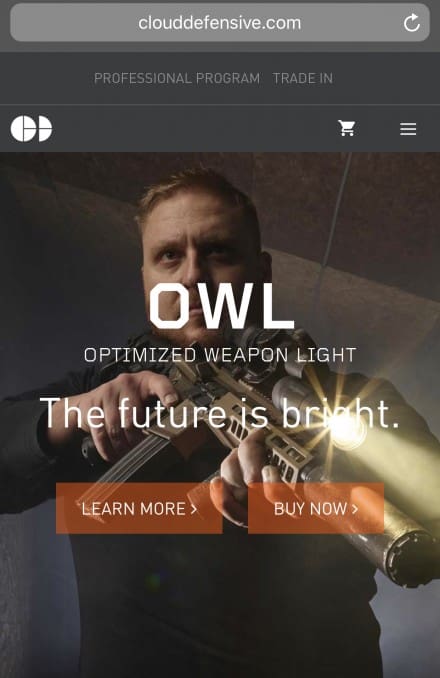440x678 pixels.
Task: Click the arrow chevron in Buy Now
Action: tap(355, 508)
